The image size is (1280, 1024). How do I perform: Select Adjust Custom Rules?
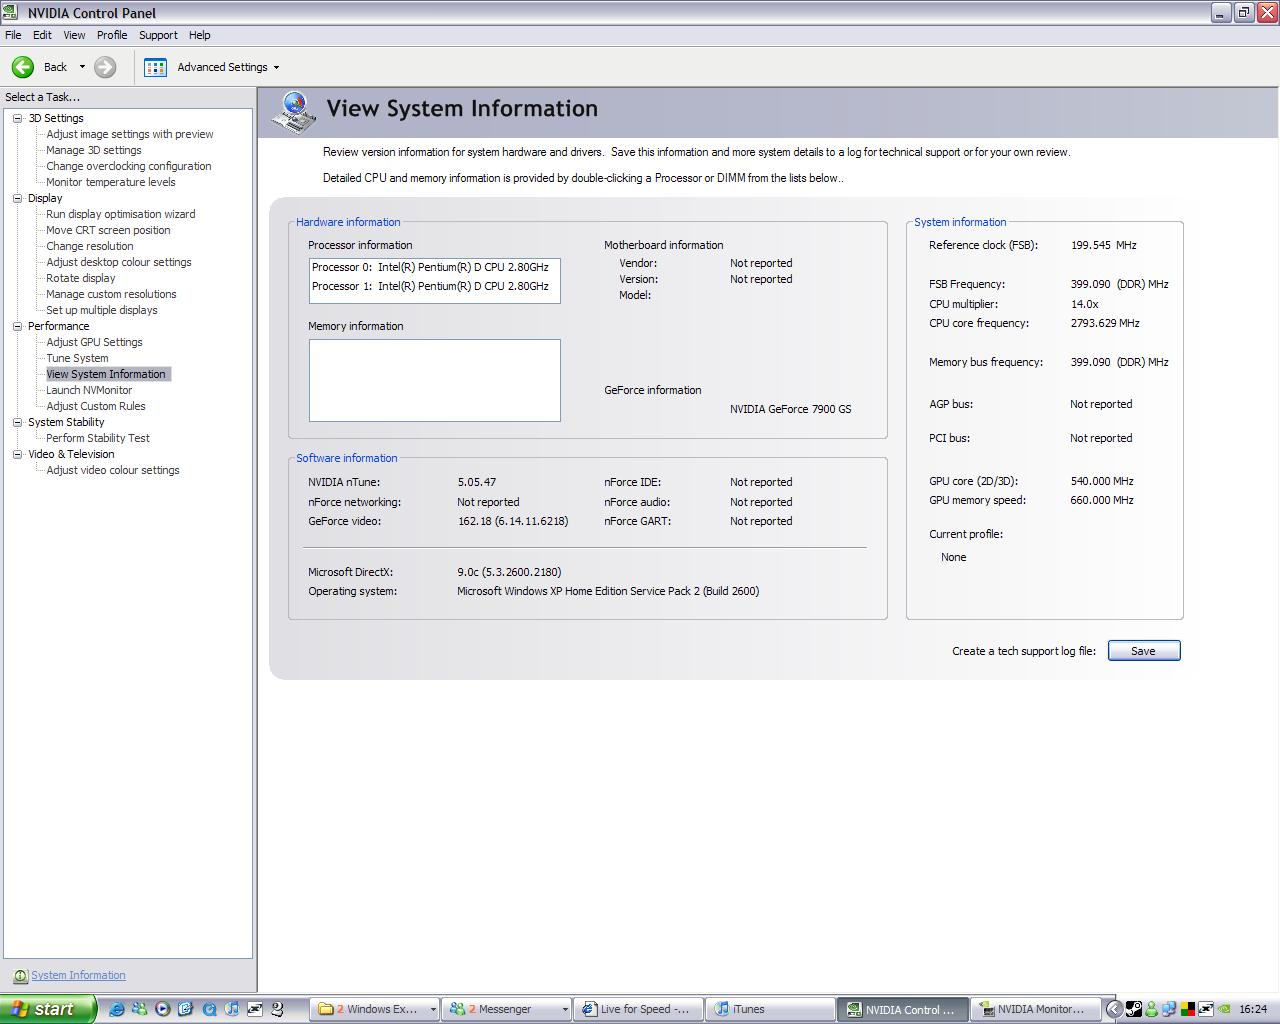[96, 406]
